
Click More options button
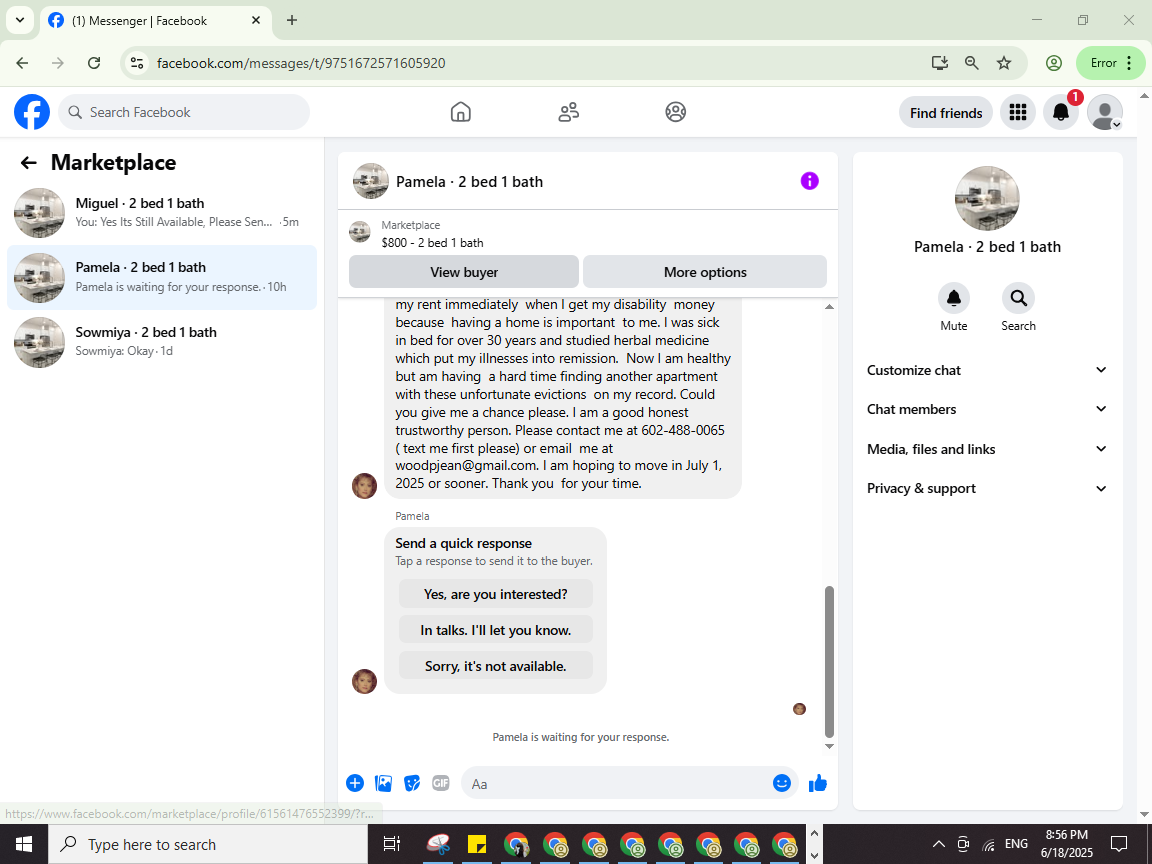coord(705,272)
